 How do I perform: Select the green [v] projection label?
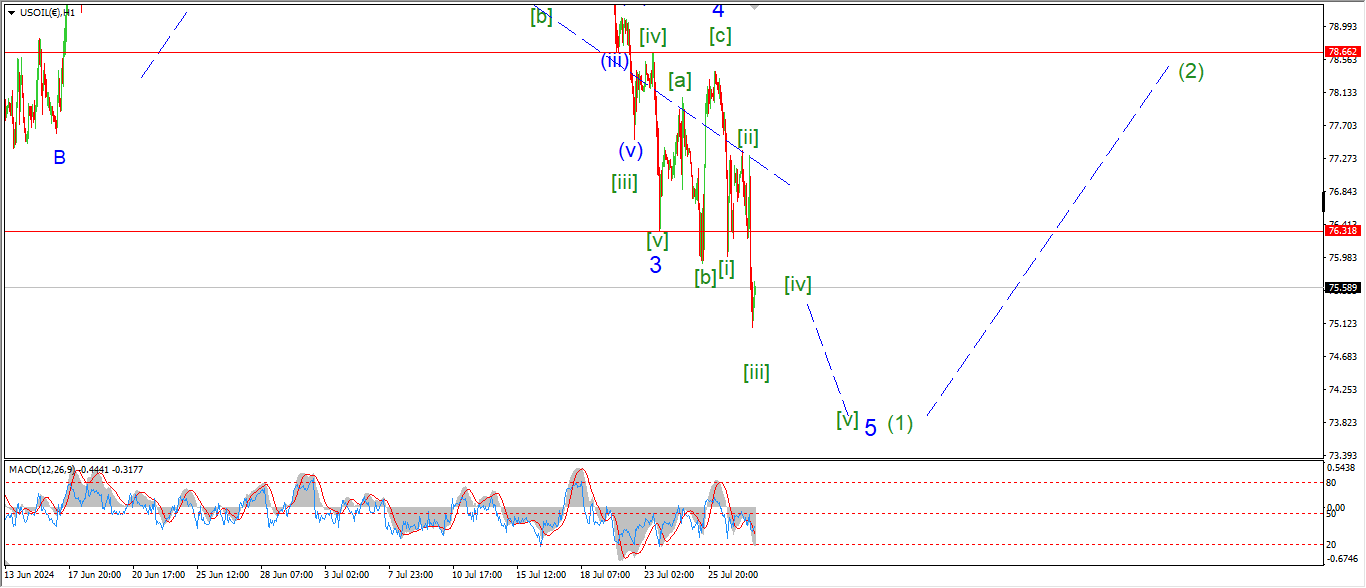coord(847,419)
